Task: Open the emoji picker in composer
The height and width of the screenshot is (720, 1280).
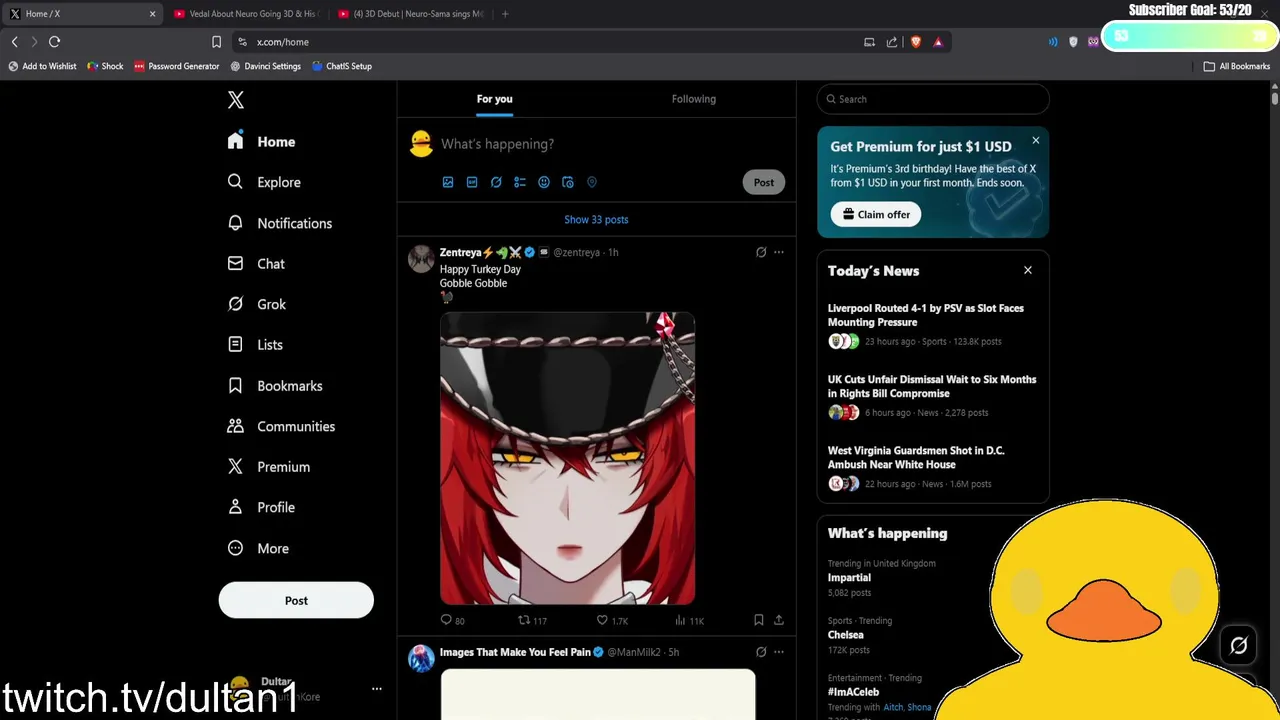Action: tap(544, 182)
